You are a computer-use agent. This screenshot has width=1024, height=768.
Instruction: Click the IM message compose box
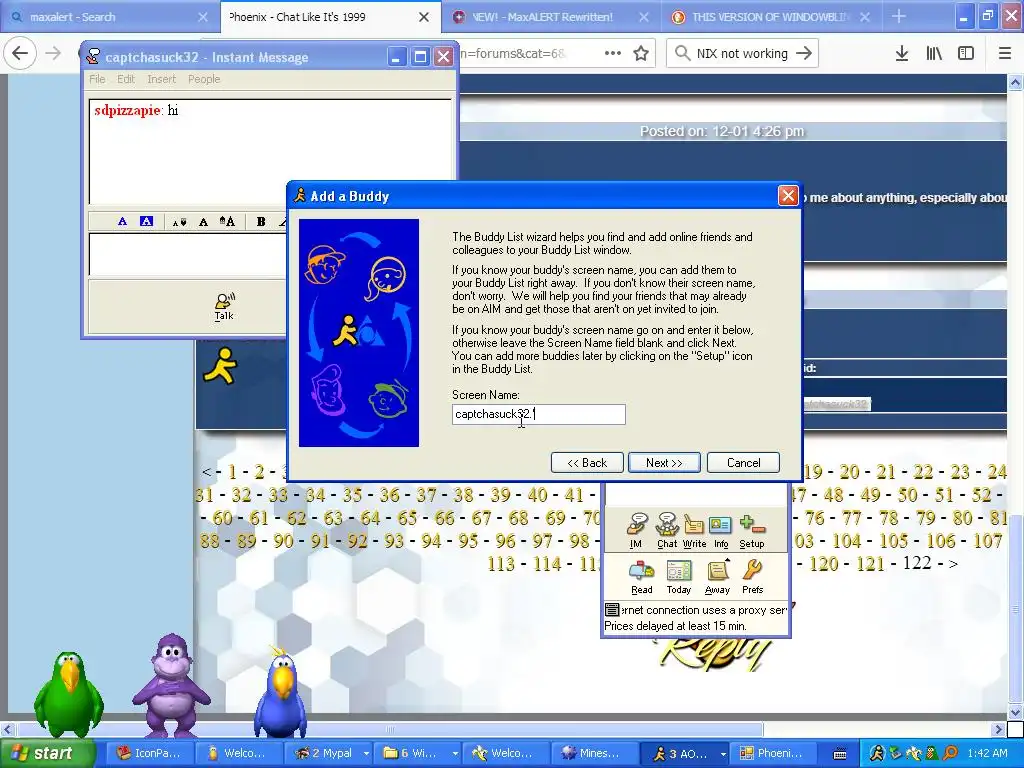point(187,254)
